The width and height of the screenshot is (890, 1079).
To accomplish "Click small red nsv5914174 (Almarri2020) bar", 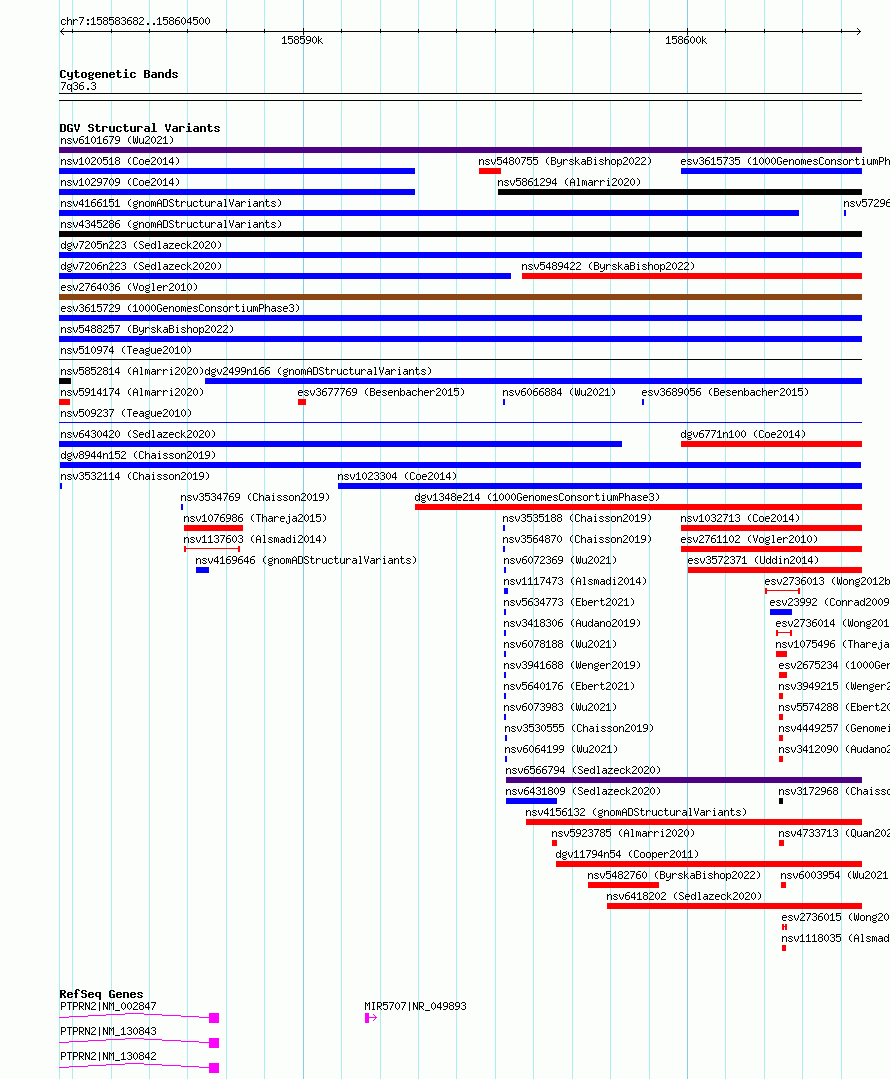I will [x=65, y=402].
